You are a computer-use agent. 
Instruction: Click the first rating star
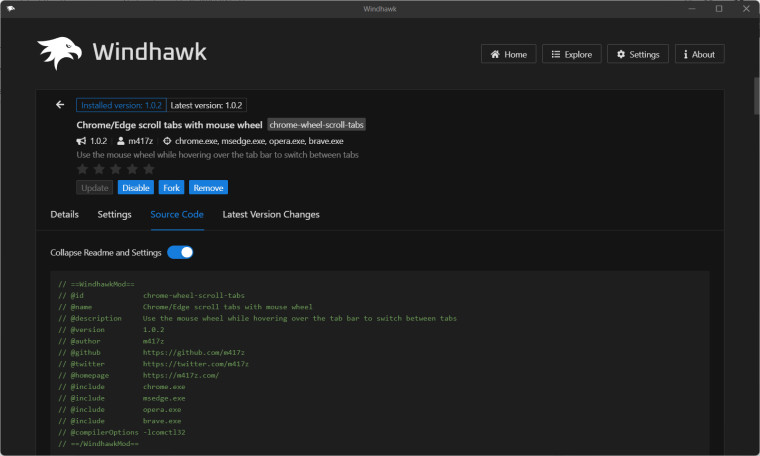[x=83, y=169]
